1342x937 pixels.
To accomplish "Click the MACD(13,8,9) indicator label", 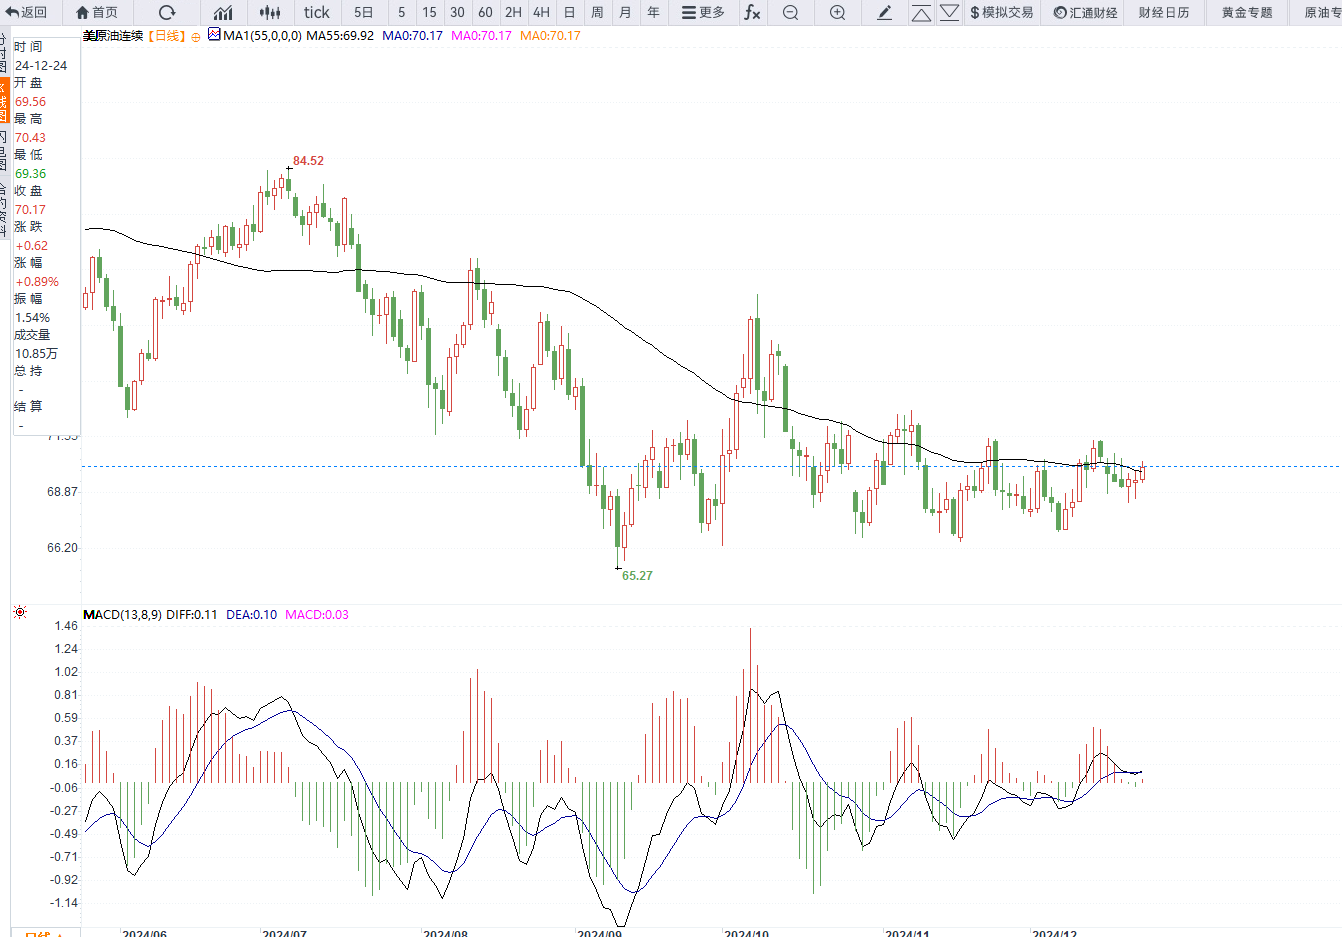I will pos(122,614).
